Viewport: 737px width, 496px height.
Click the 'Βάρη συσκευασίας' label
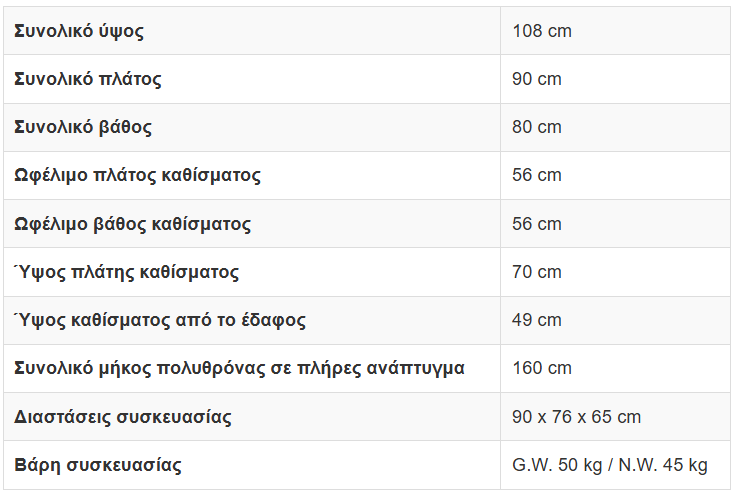pyautogui.click(x=98, y=465)
